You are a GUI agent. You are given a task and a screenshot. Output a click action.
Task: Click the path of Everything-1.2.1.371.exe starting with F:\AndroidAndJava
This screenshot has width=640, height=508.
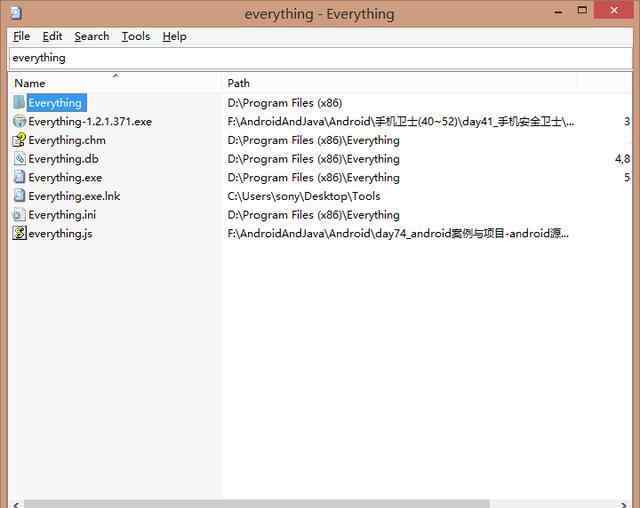click(401, 122)
